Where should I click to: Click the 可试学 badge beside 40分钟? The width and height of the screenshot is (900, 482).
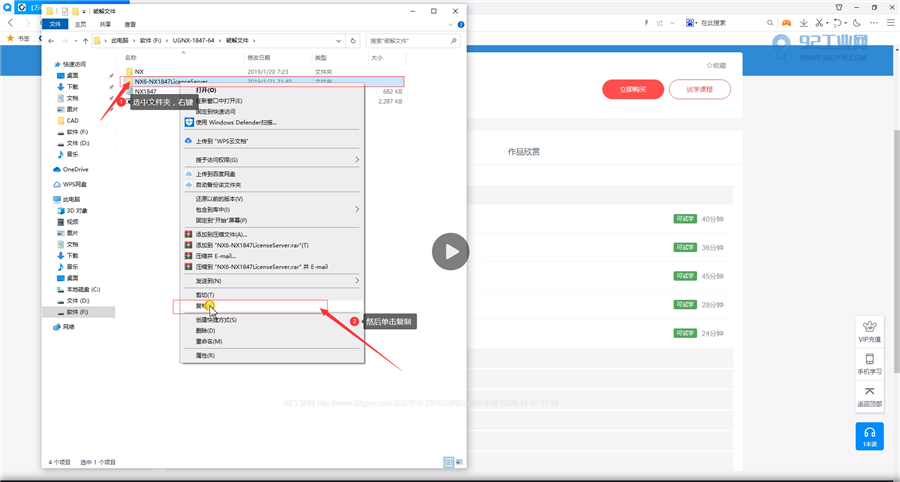685,219
